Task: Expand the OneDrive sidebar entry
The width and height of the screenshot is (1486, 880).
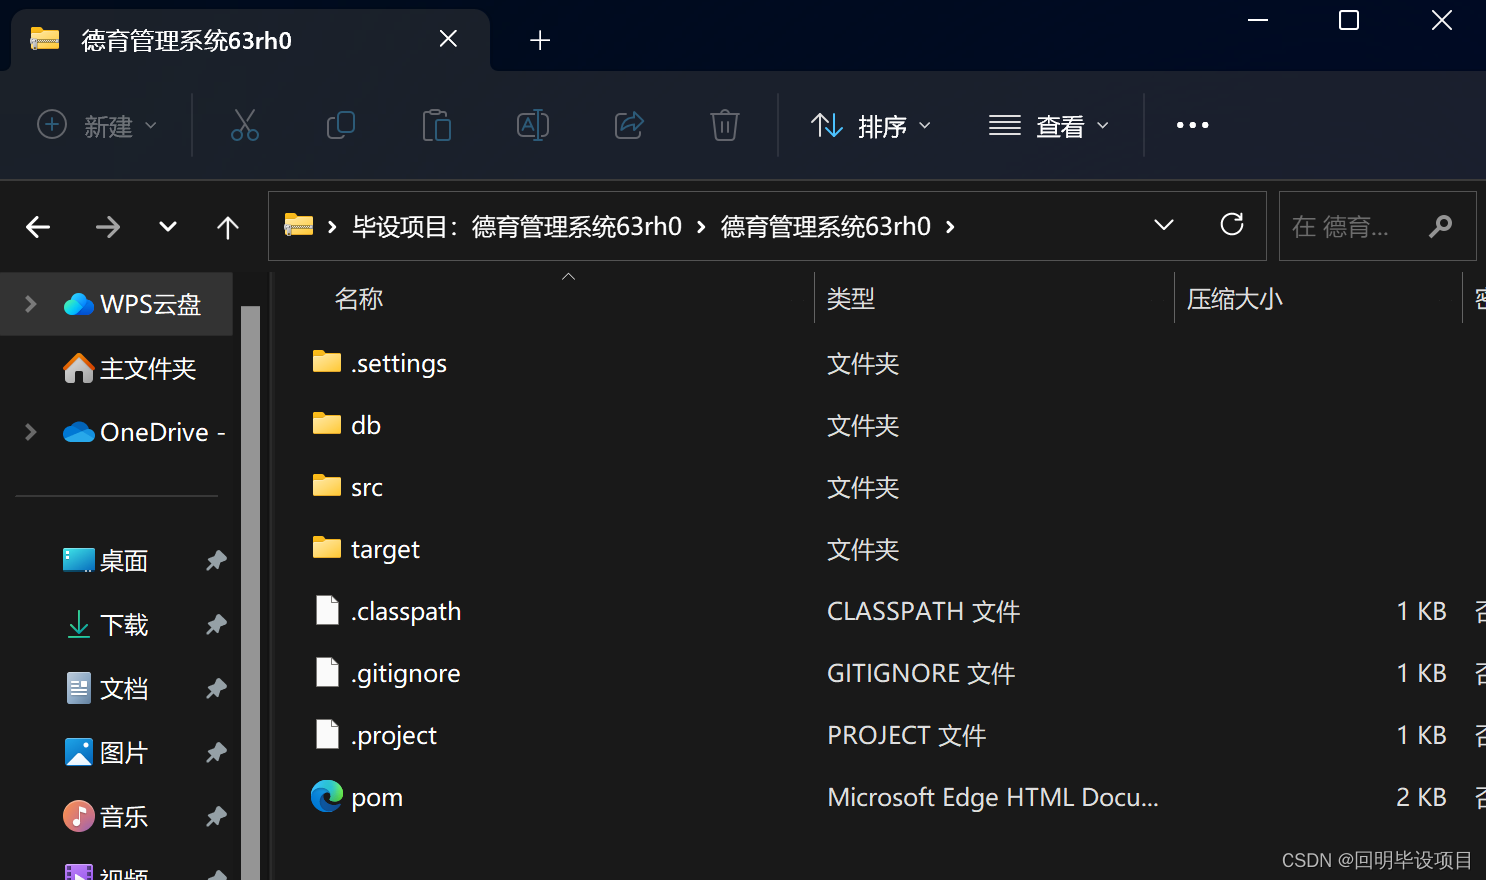Action: (28, 431)
